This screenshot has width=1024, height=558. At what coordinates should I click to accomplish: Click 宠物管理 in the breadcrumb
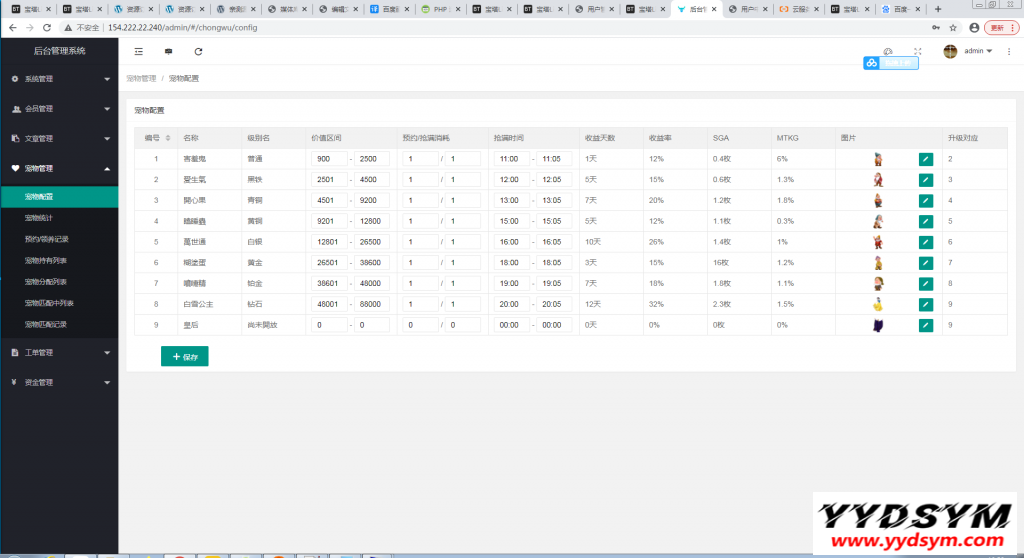pos(141,78)
